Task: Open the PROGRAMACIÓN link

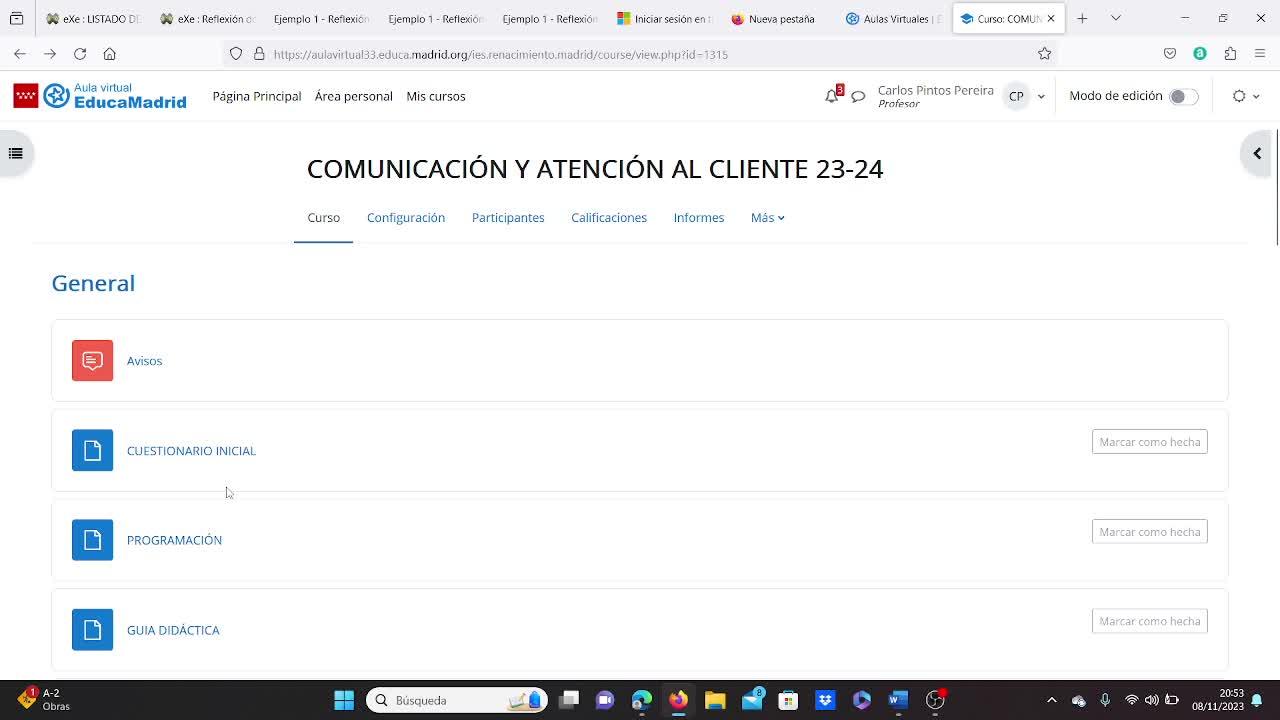Action: tap(174, 540)
